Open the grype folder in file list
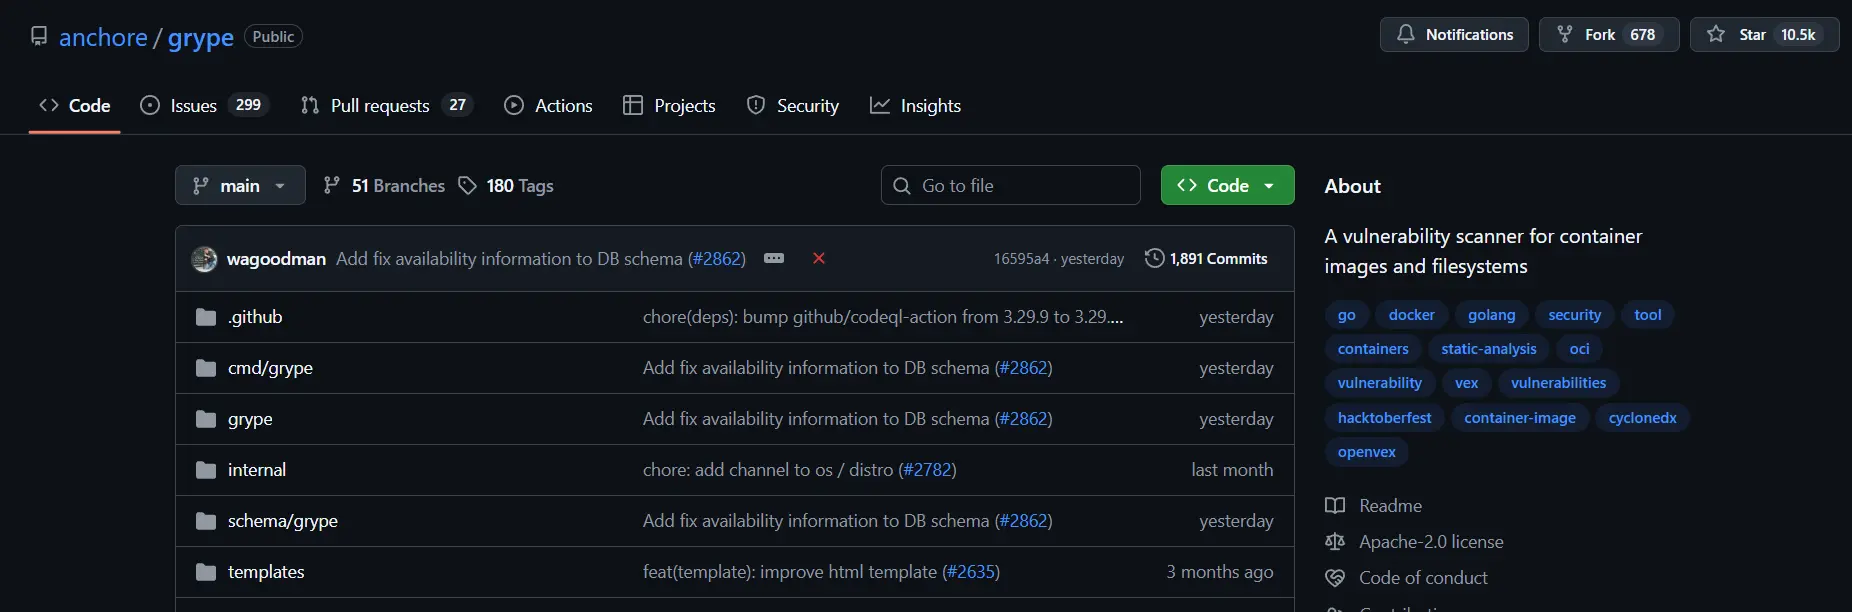 coord(250,419)
